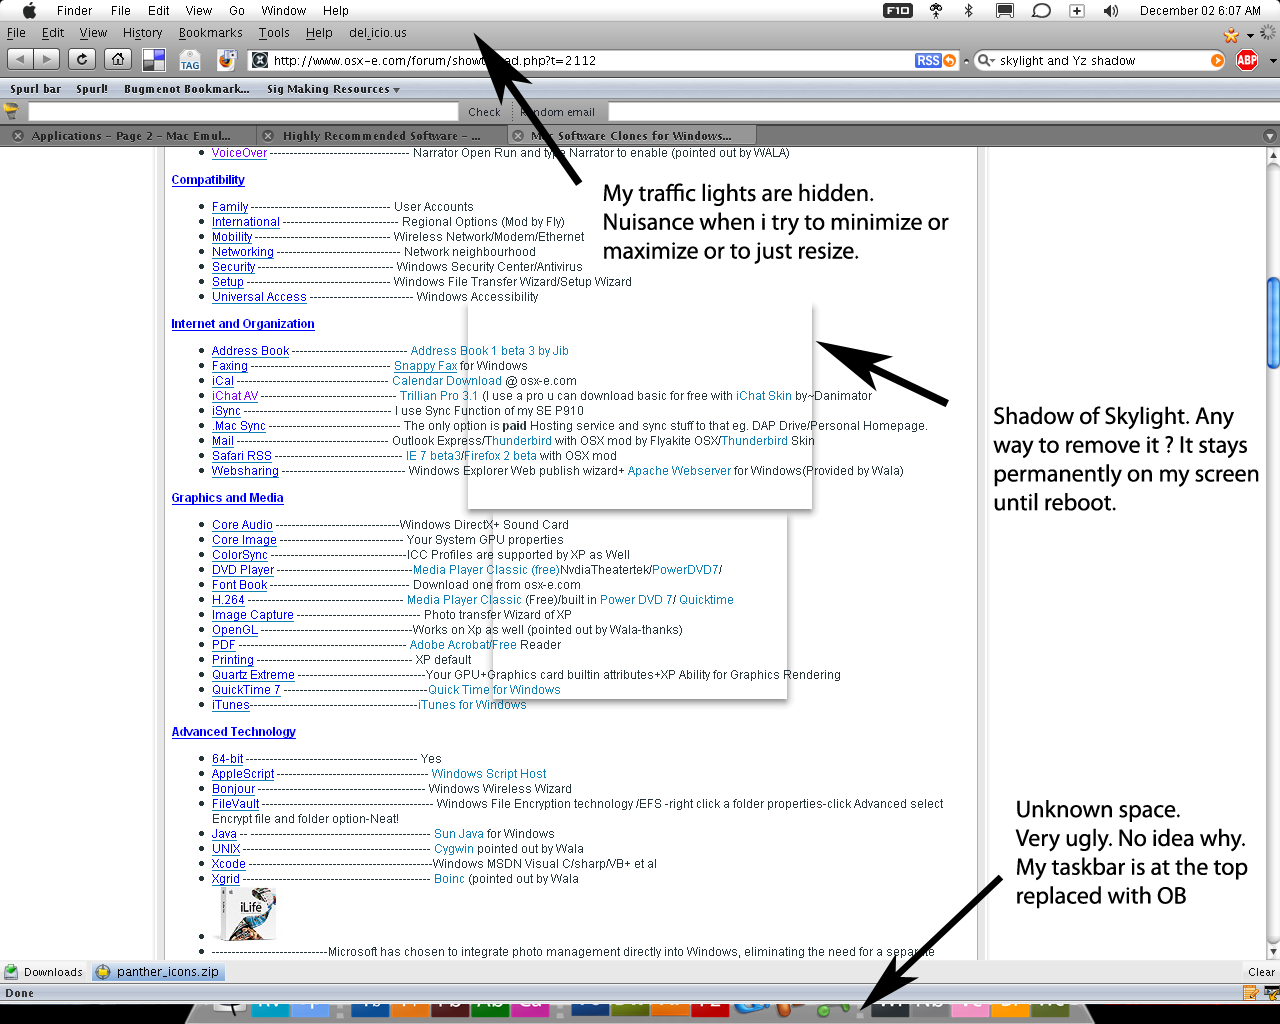Open the dropdown arrow beside the star figure

pos(1250,36)
